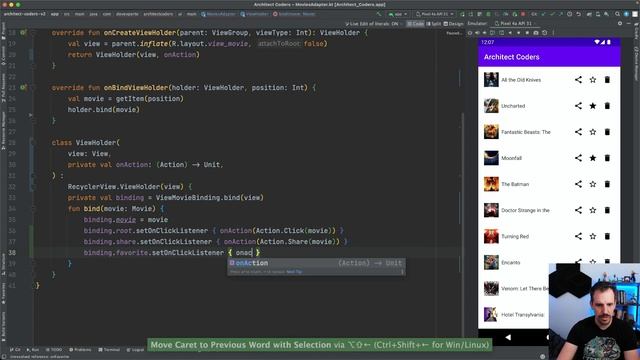640x360 pixels.
Task: Share the Uncharted movie
Action: click(x=578, y=106)
